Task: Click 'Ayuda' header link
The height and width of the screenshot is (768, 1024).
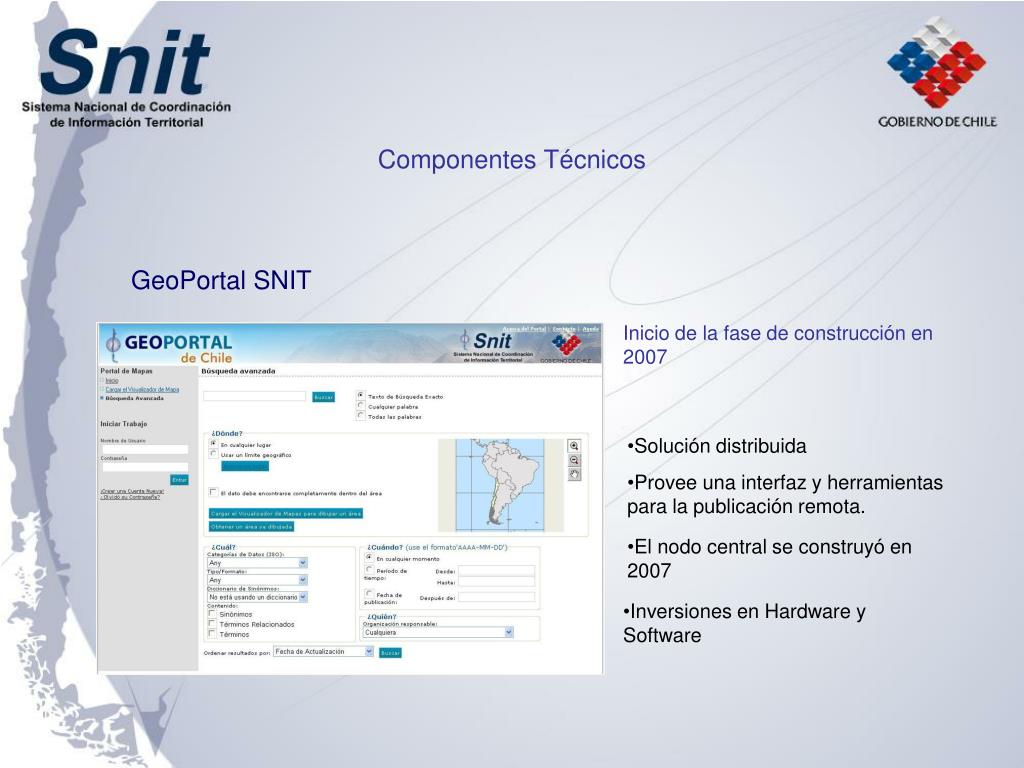Action: [591, 328]
